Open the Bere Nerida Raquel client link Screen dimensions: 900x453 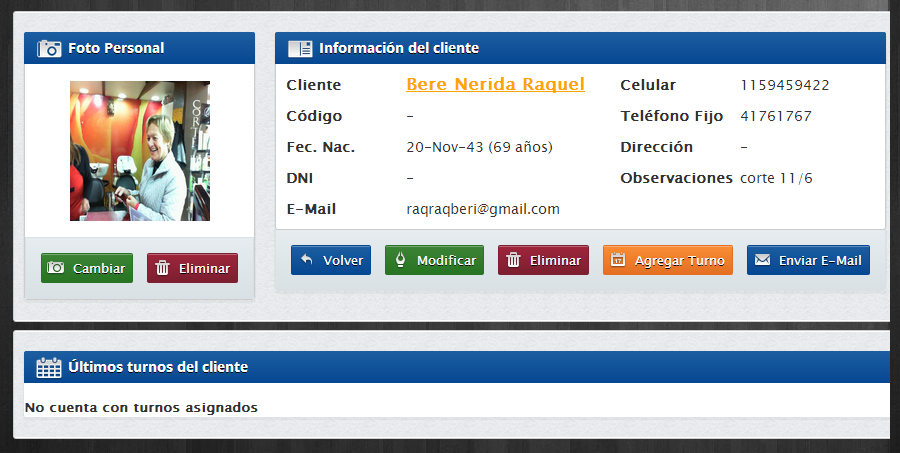495,85
